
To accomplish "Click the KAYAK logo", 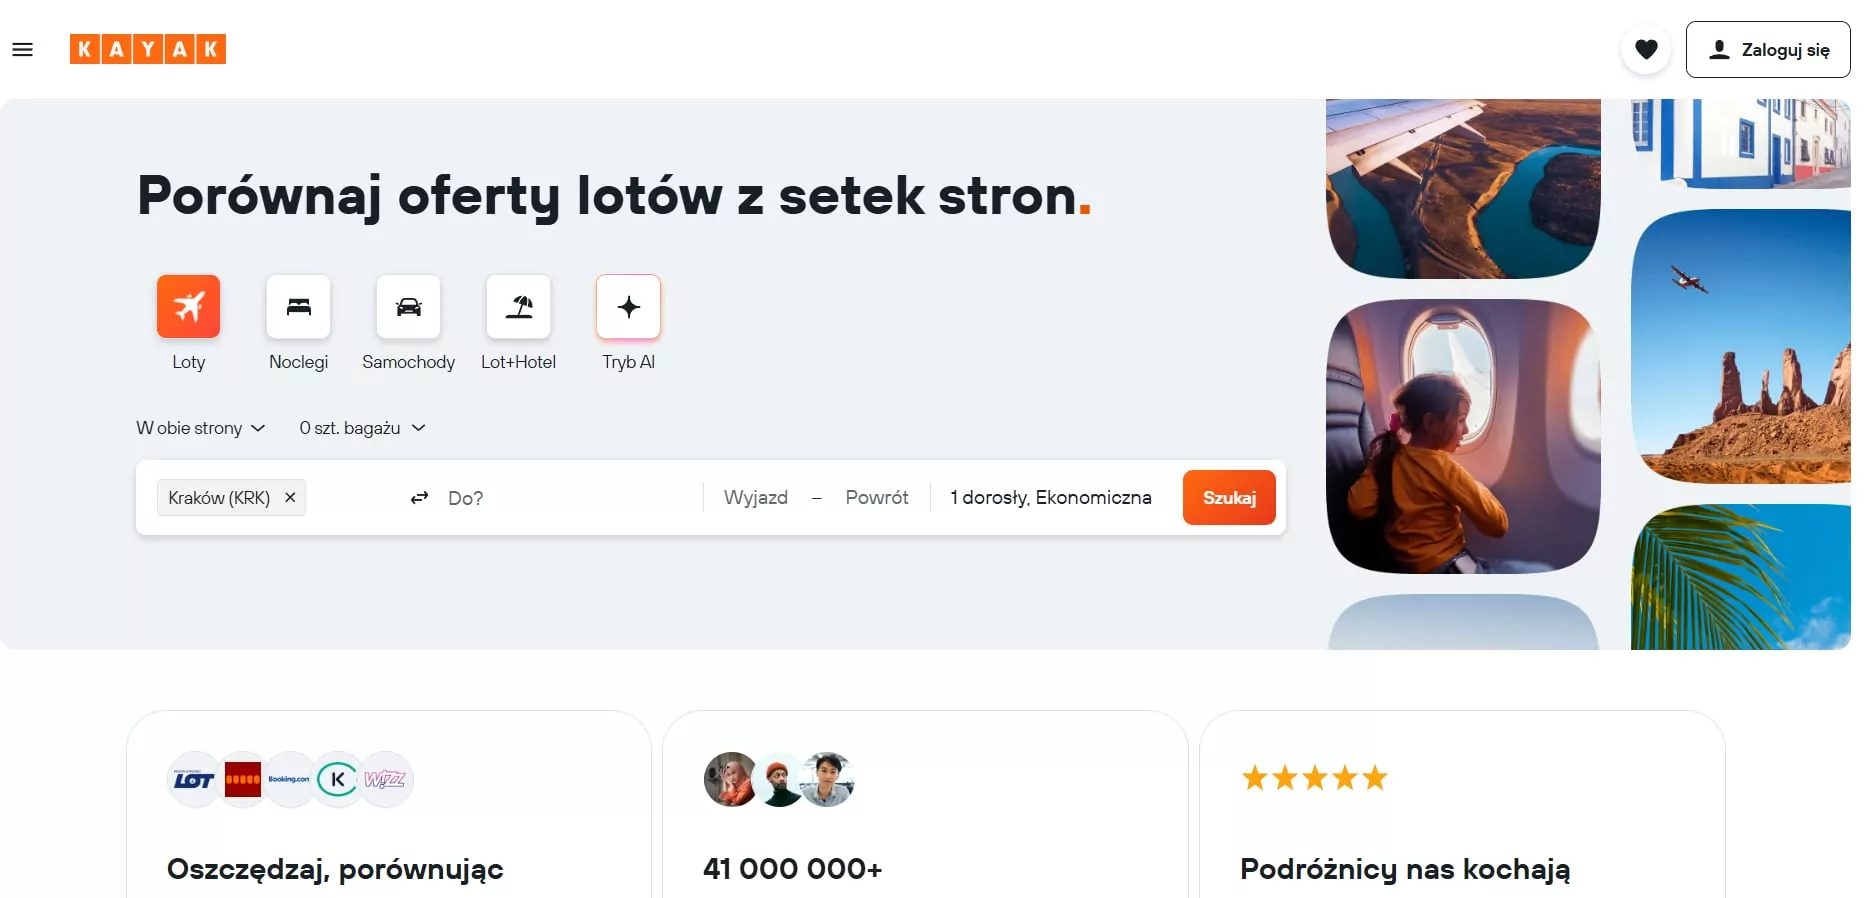I will [x=148, y=49].
